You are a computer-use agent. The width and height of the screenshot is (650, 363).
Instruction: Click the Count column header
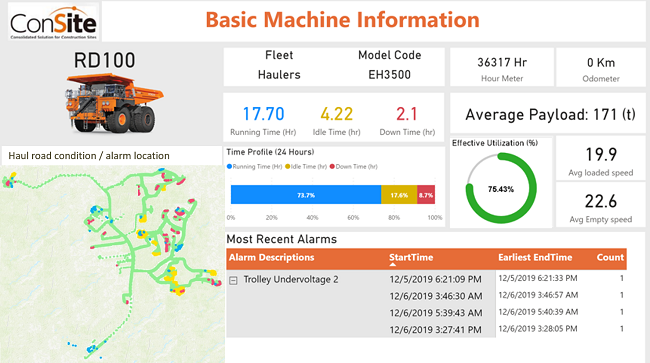point(610,257)
